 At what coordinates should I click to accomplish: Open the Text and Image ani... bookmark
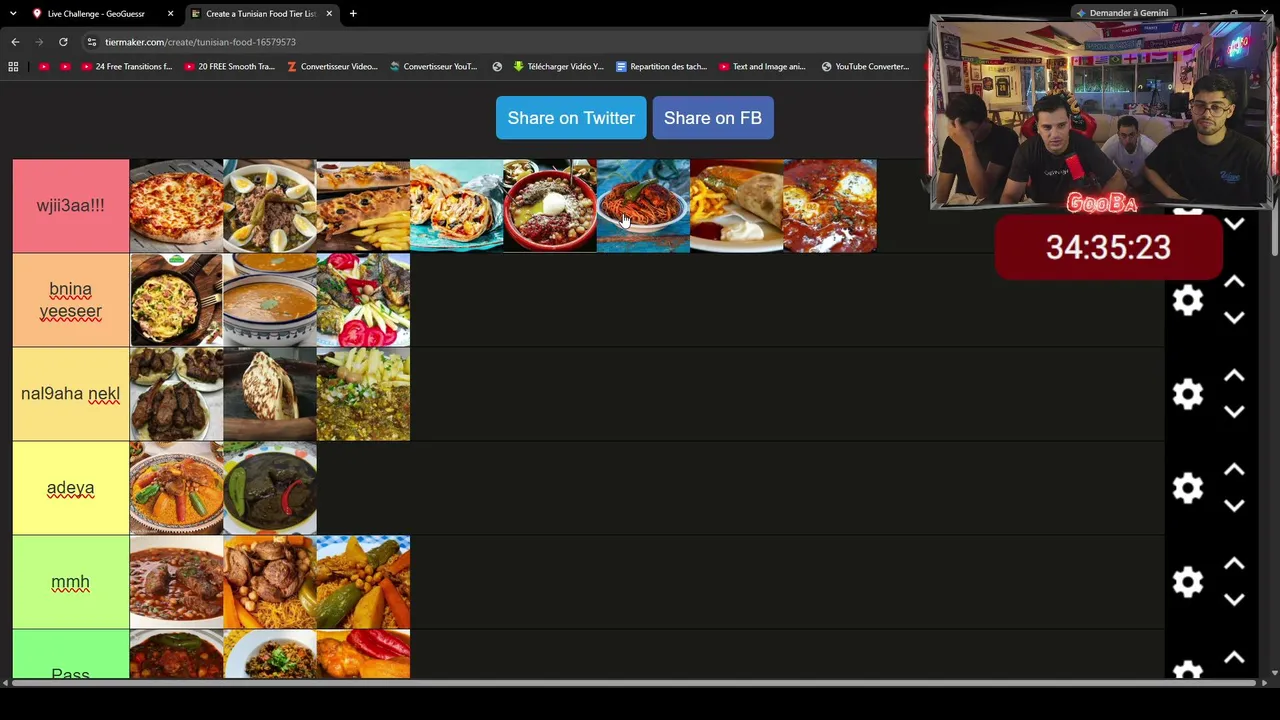(762, 67)
